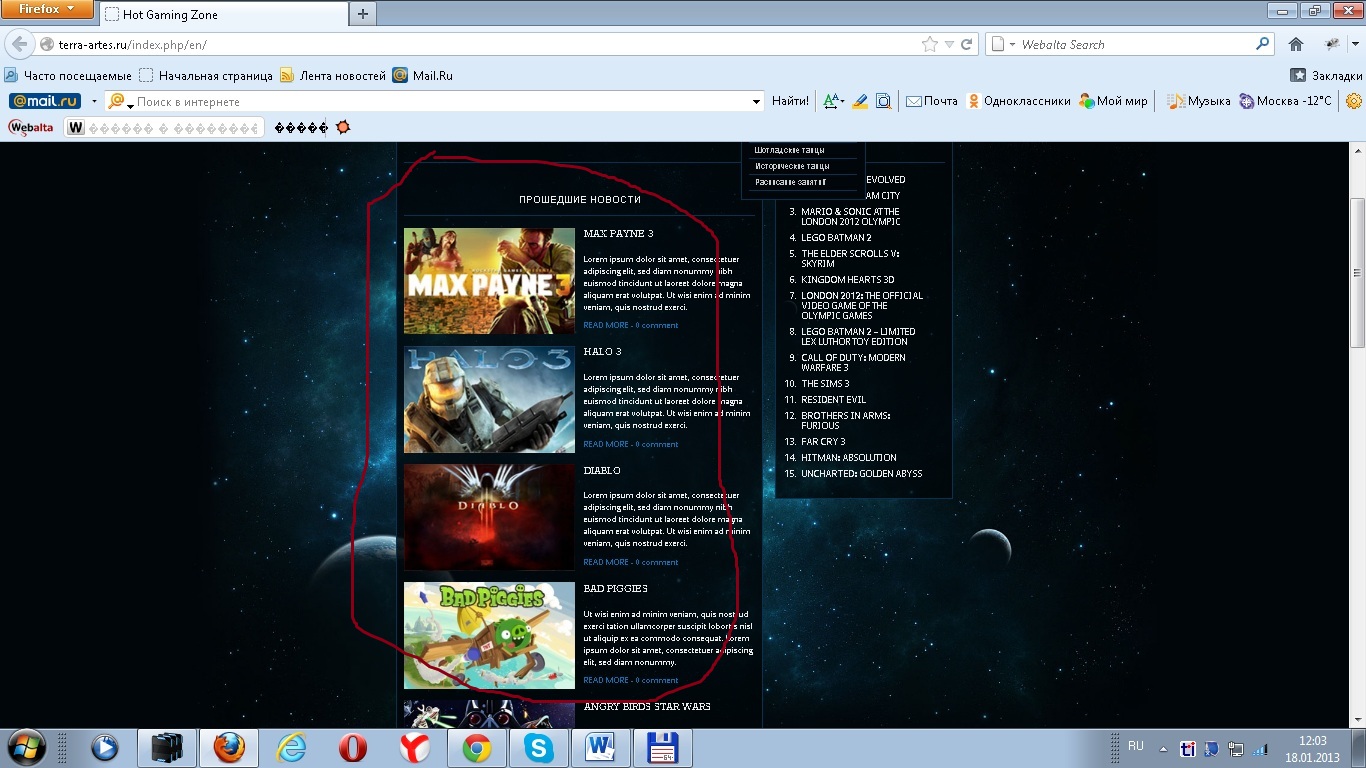Switch to Microsoft Word in taskbar
The image size is (1366, 768).
point(601,748)
